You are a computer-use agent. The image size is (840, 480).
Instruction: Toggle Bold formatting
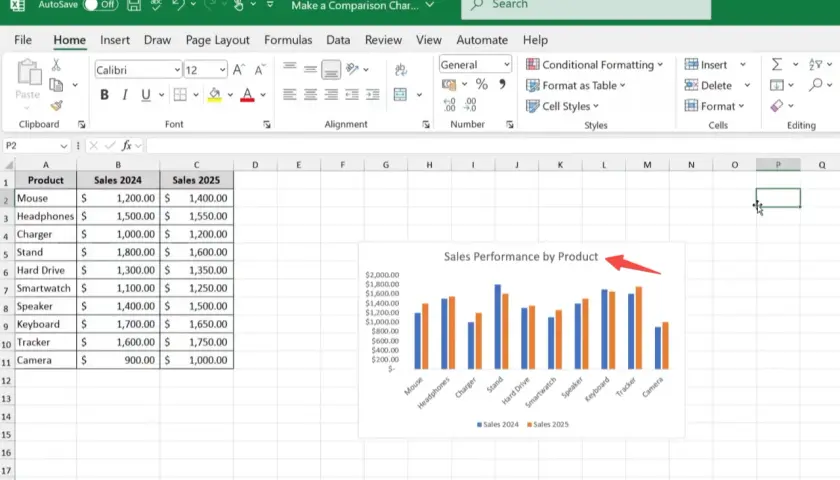coord(104,95)
